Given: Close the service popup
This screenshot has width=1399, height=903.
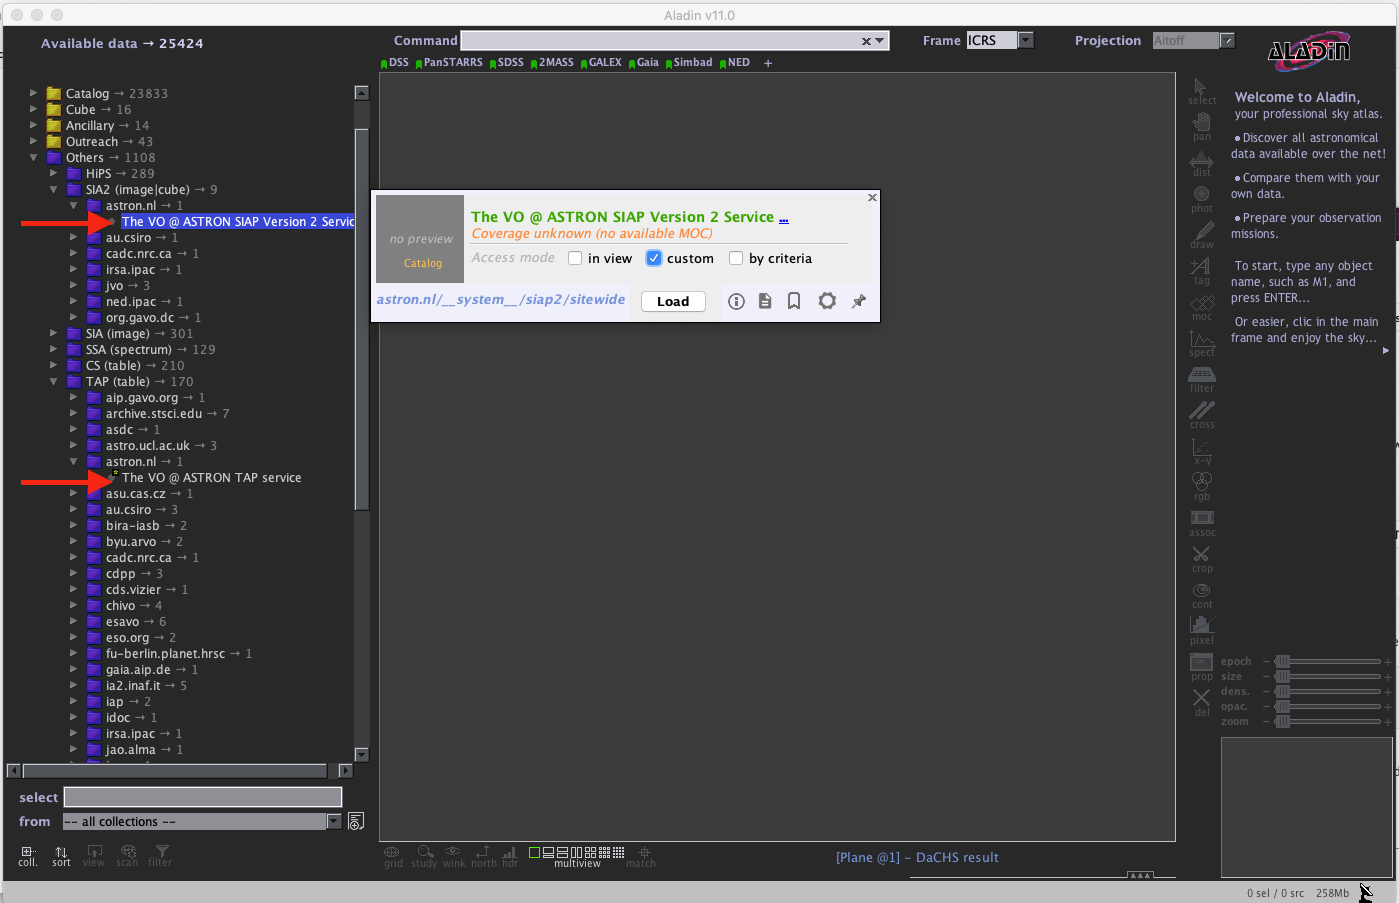Looking at the screenshot, I should [872, 198].
